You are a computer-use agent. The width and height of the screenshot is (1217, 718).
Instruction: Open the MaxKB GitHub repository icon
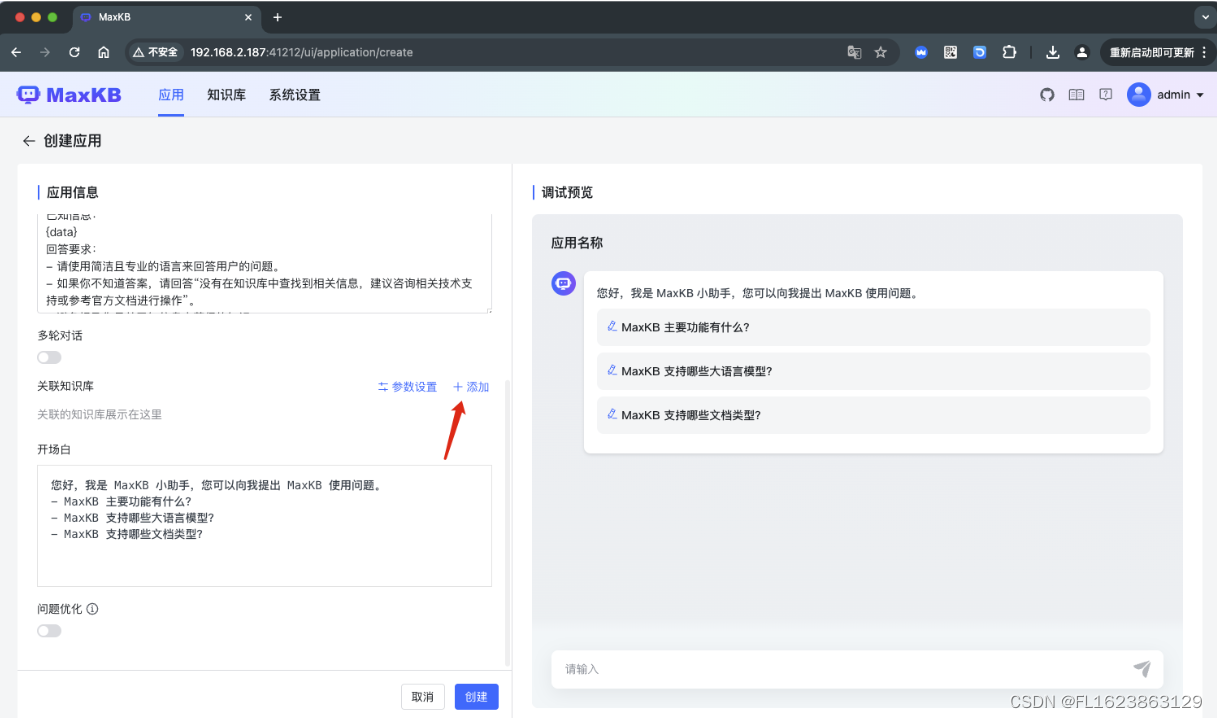pos(1046,94)
